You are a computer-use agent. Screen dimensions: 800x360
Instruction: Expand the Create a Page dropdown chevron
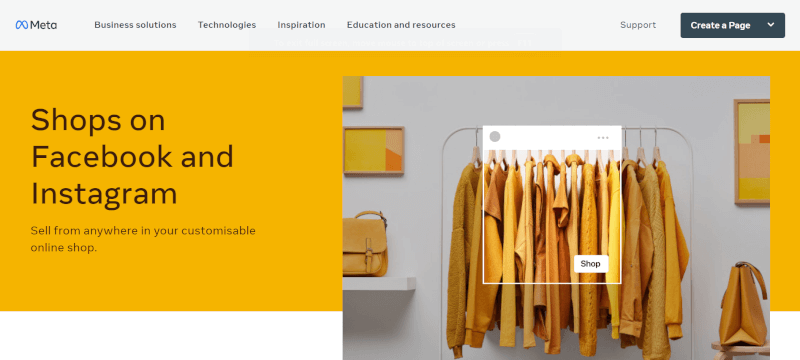point(771,25)
